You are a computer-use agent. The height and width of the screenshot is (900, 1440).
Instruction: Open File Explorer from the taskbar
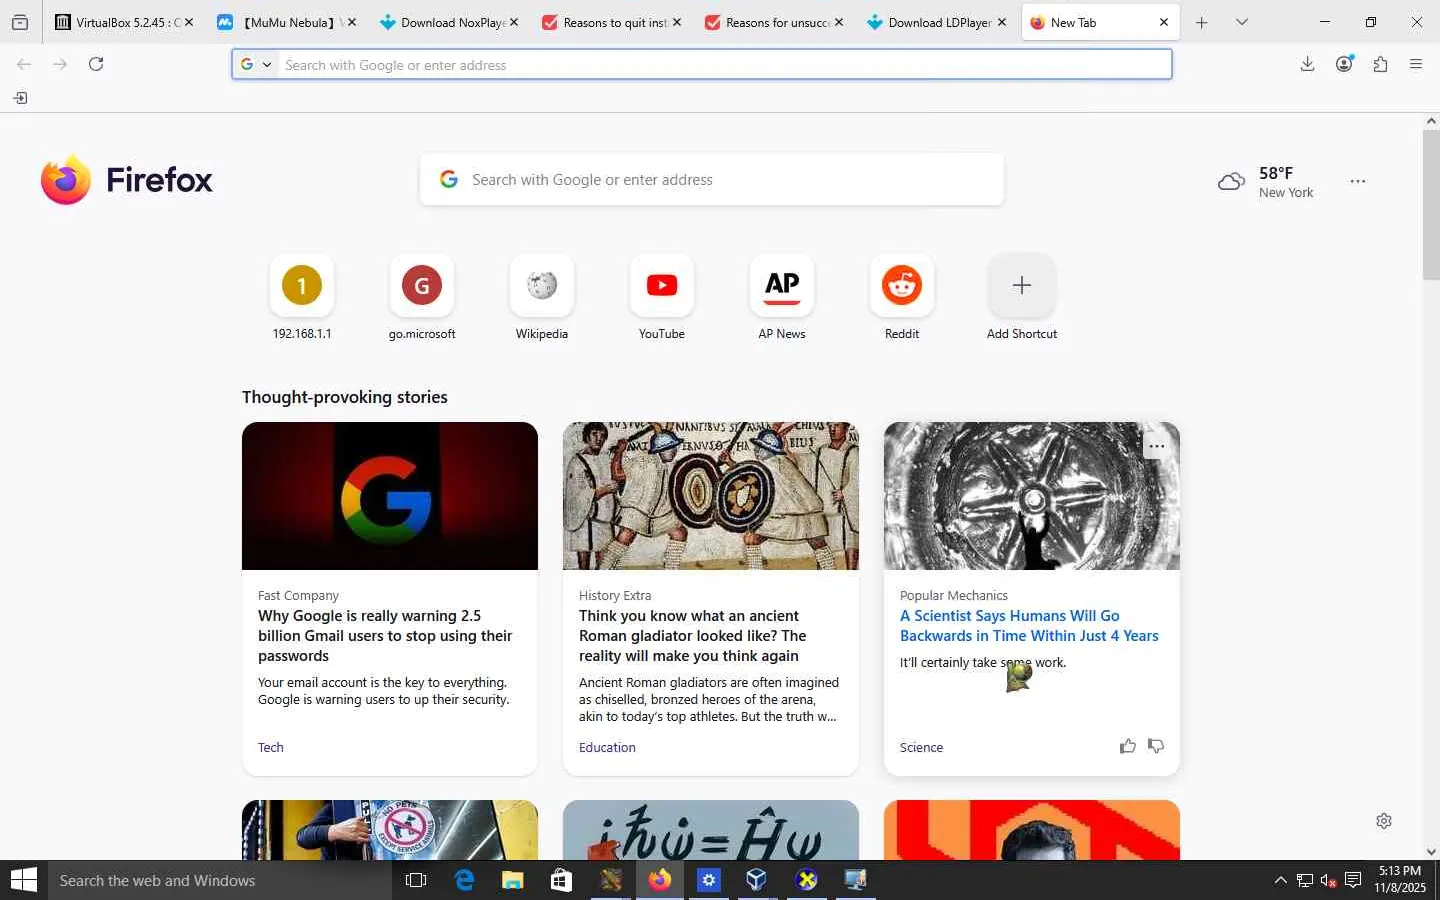coord(512,880)
